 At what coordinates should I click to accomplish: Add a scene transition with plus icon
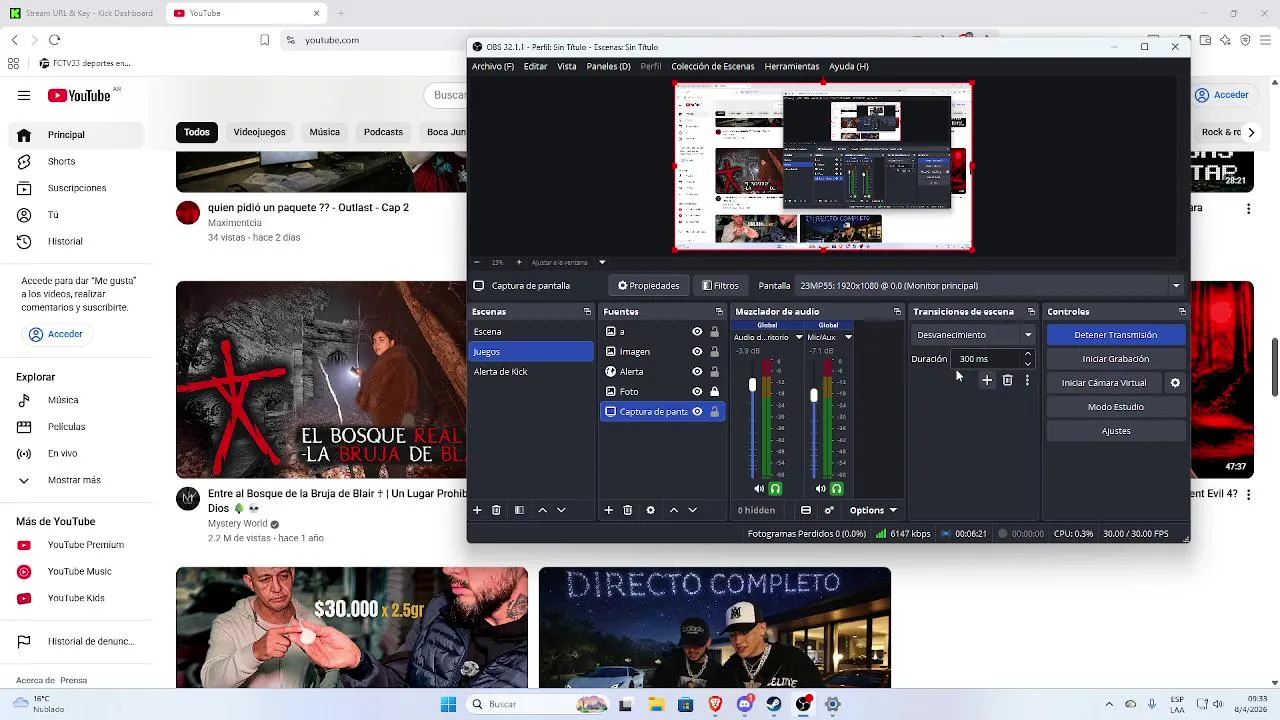(987, 380)
